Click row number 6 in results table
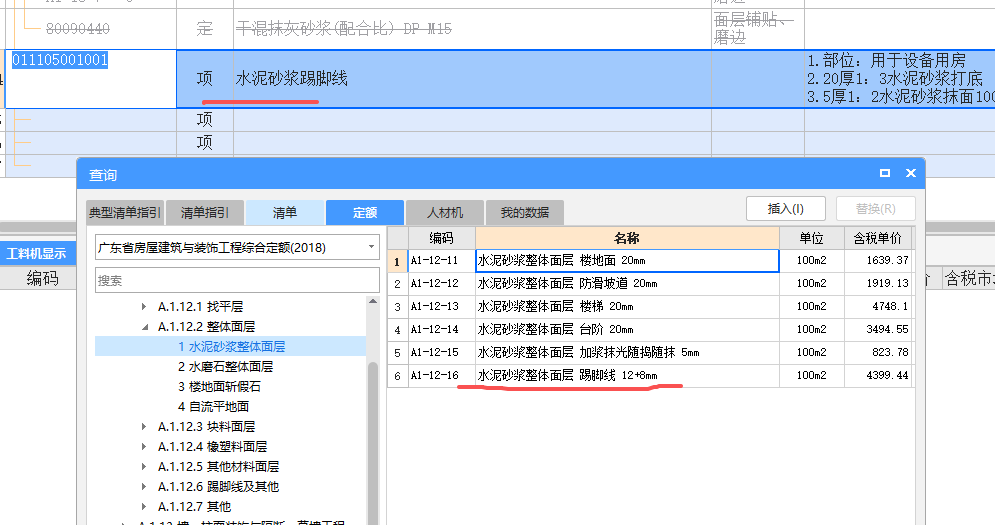This screenshot has width=995, height=525. [397, 376]
